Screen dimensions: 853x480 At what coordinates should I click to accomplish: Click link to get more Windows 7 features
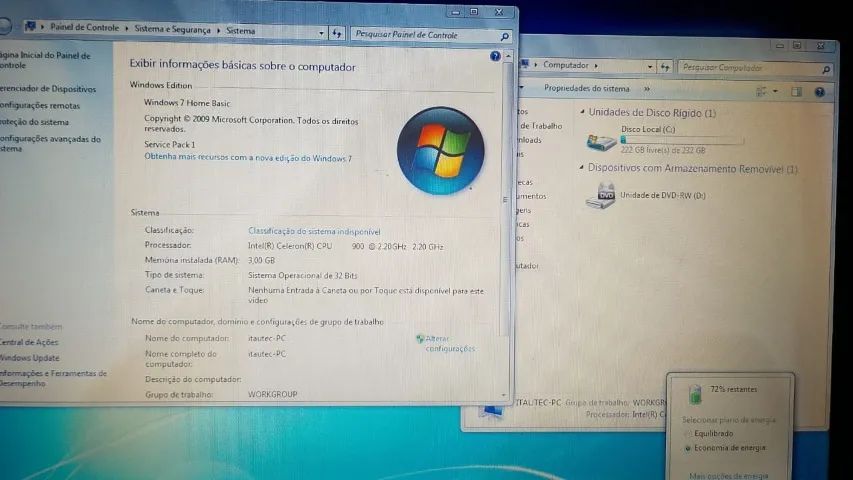[x=248, y=157]
